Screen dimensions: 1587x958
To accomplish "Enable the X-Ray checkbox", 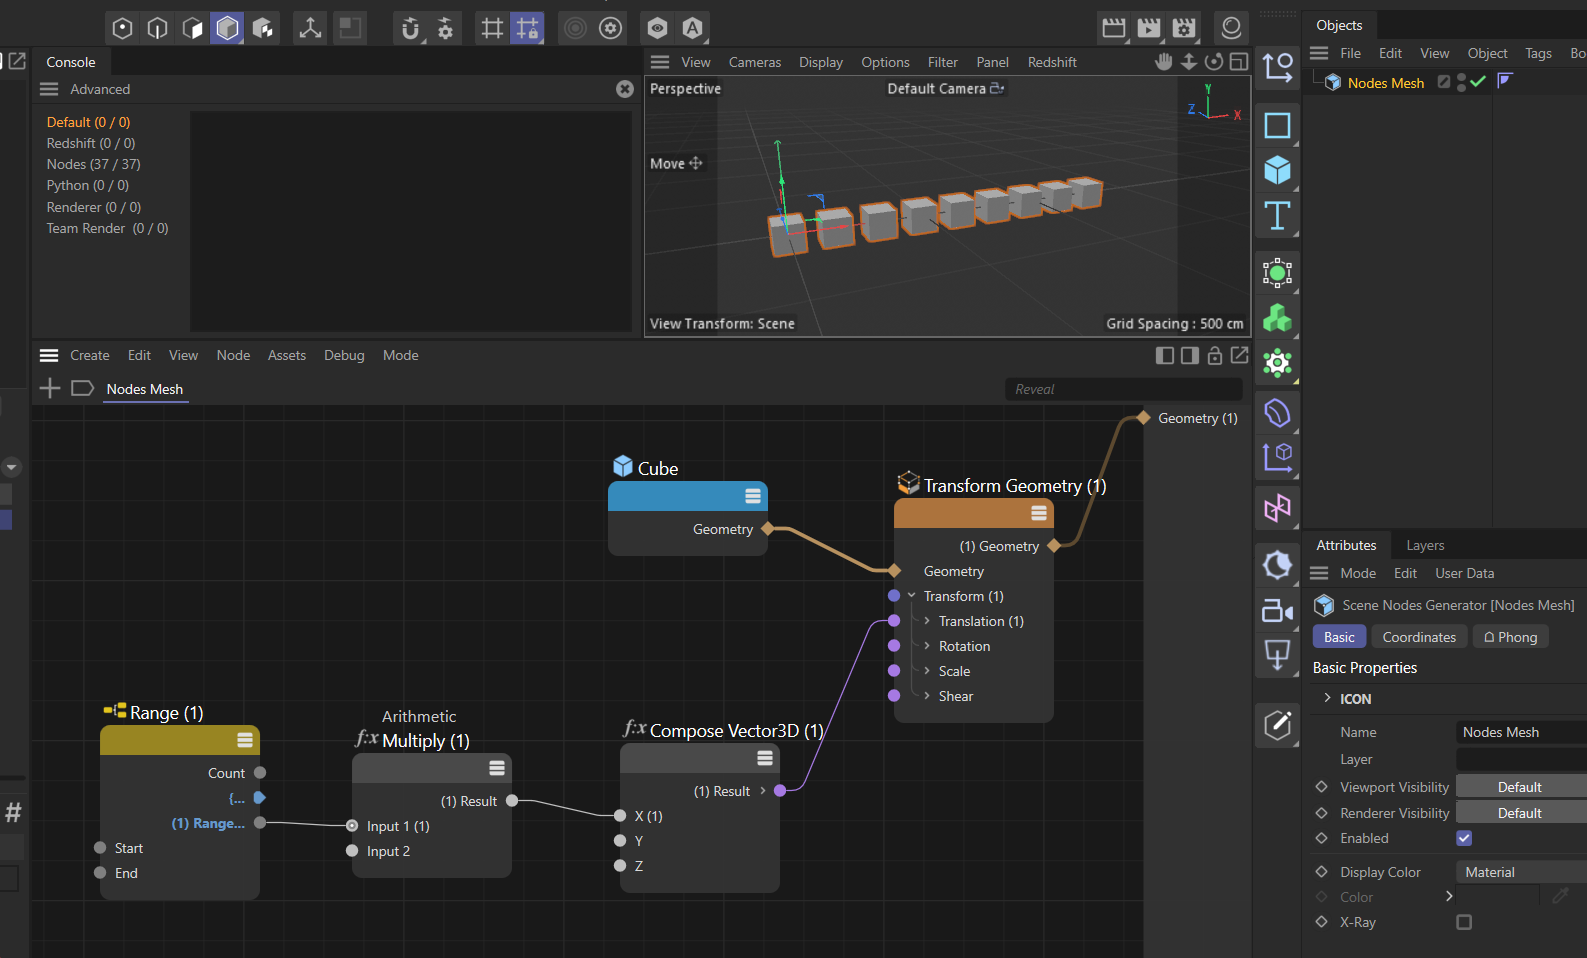I will tap(1464, 922).
